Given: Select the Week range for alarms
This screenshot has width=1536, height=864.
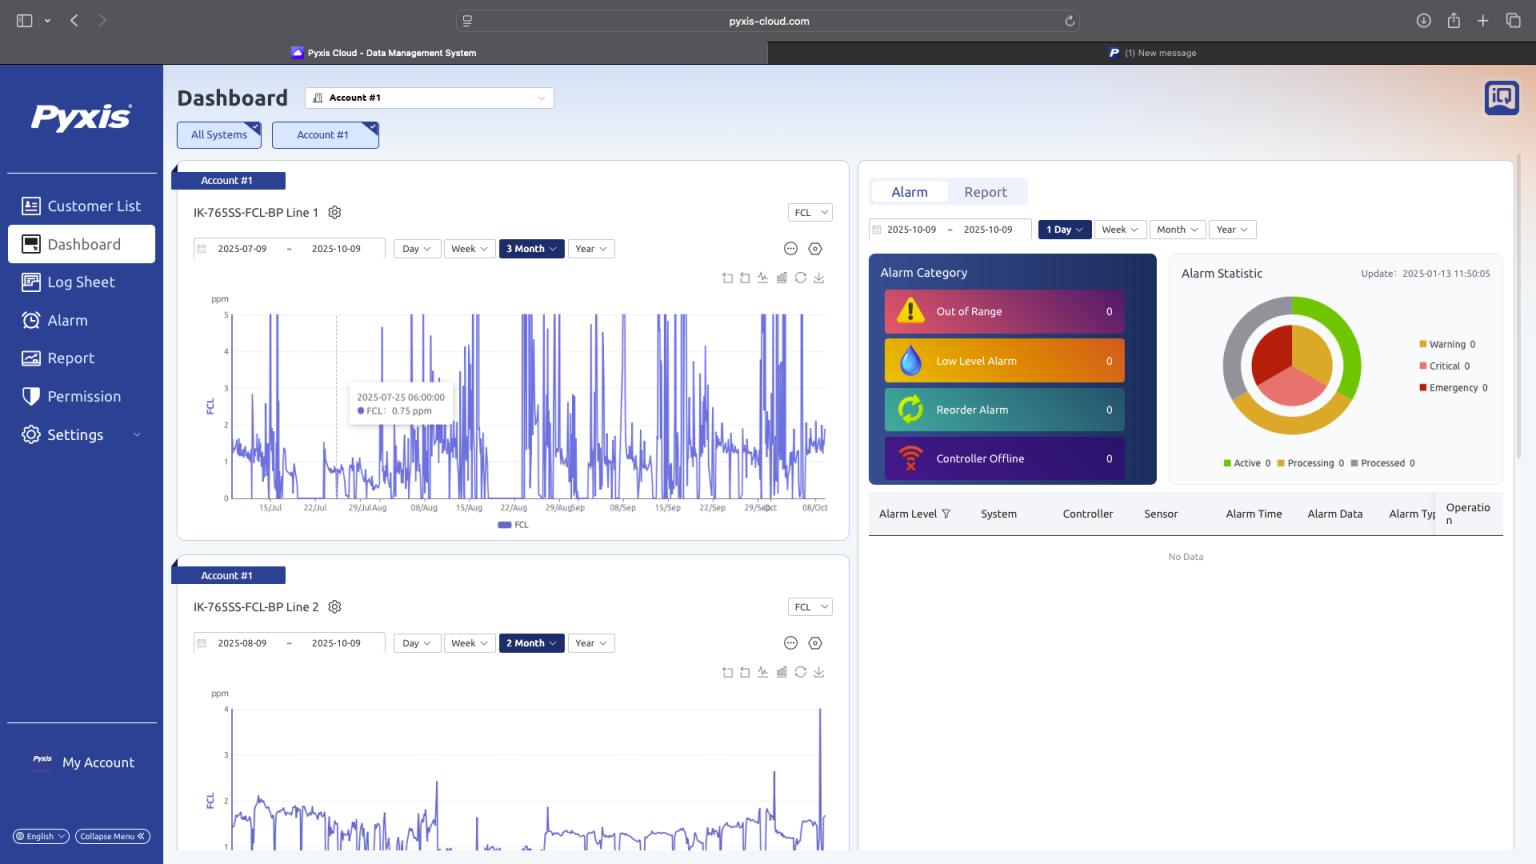Looking at the screenshot, I should pos(1119,229).
